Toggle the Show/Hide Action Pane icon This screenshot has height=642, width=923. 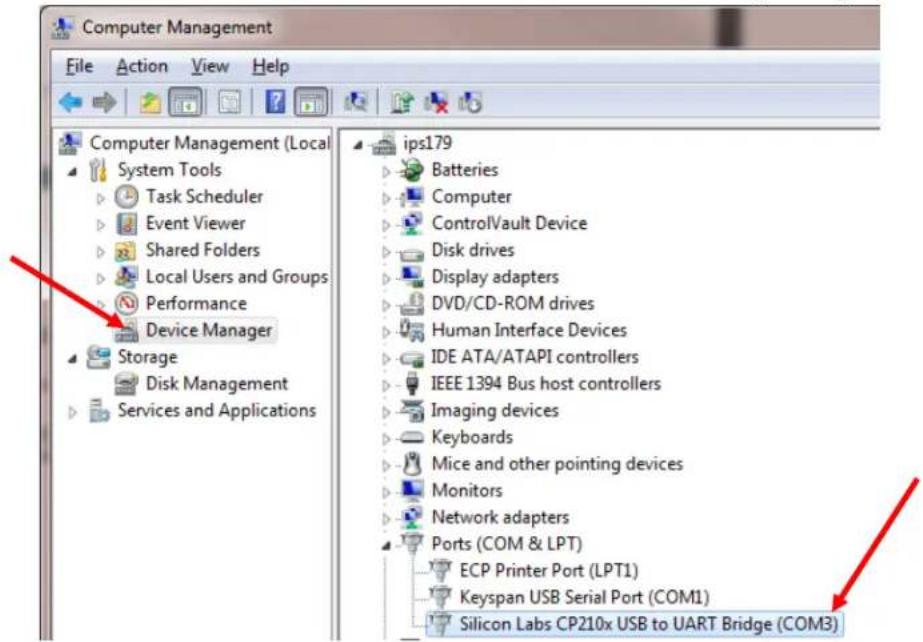pos(311,102)
